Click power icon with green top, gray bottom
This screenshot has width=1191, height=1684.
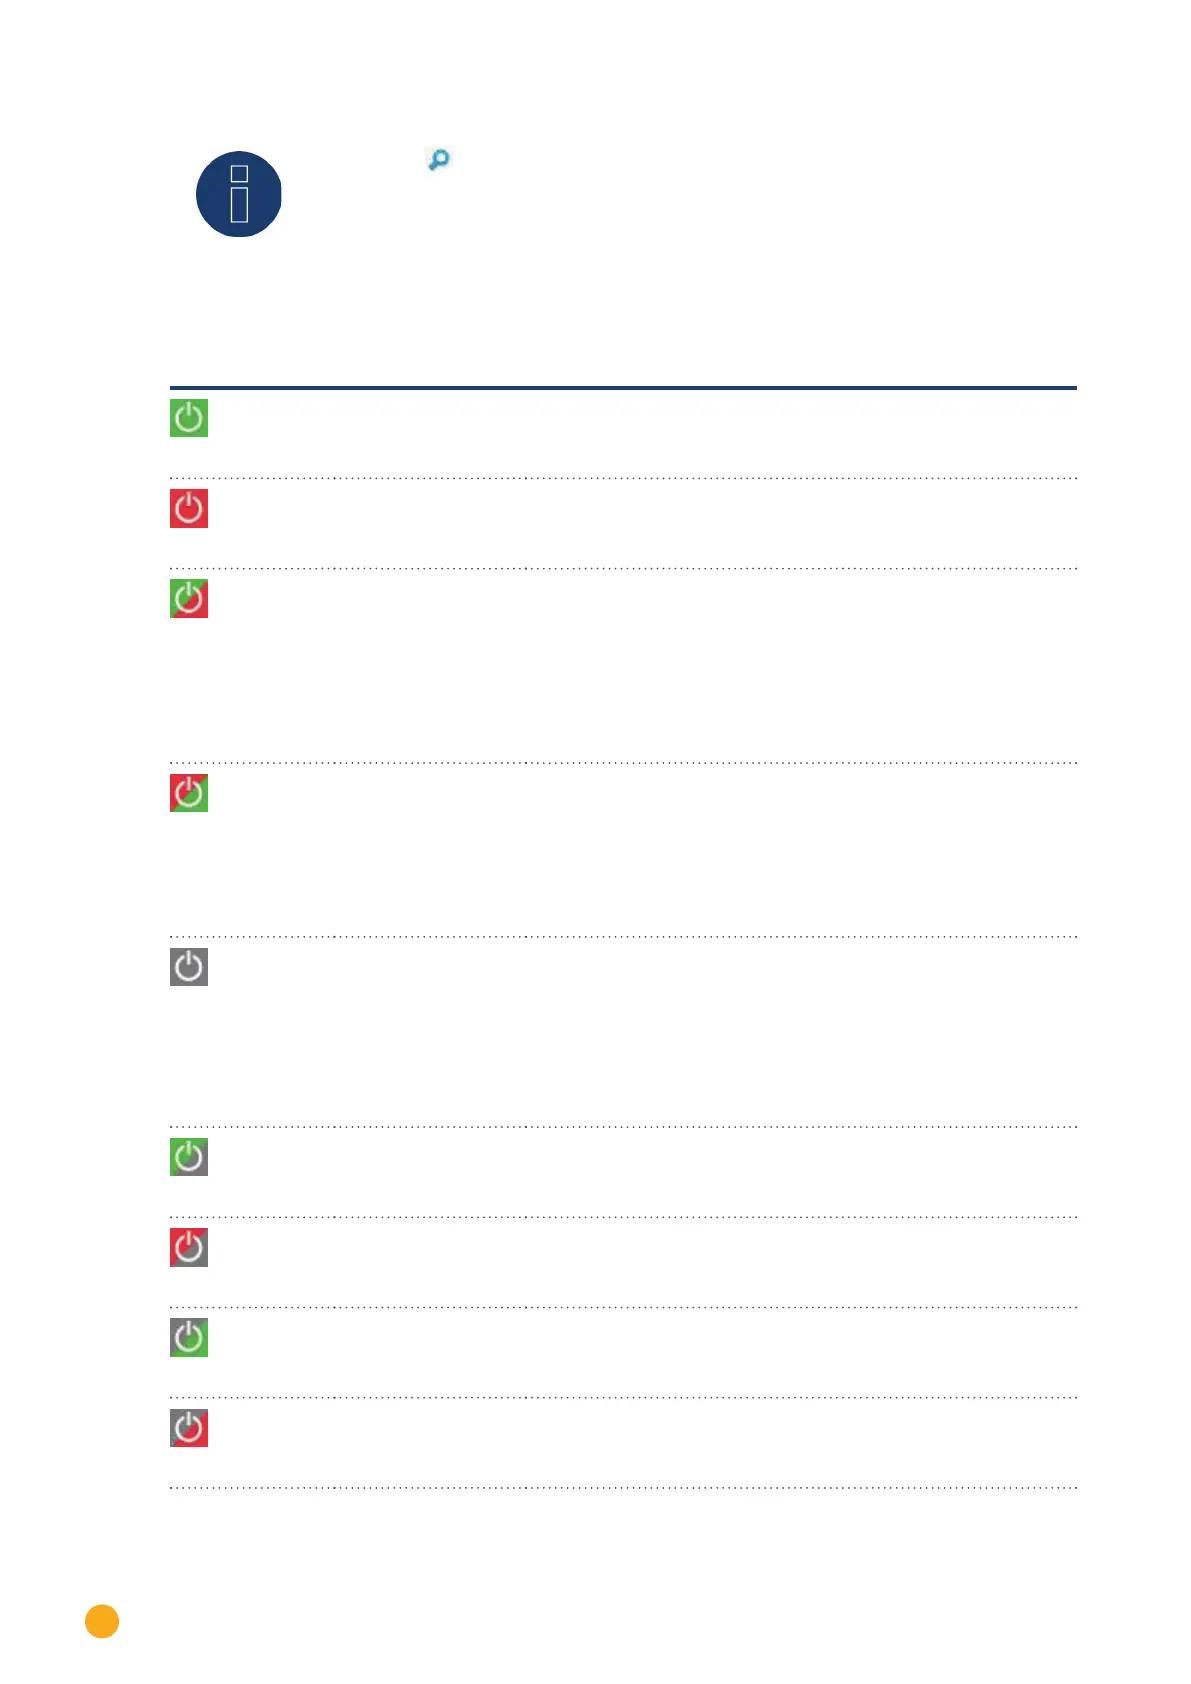[x=189, y=1156]
